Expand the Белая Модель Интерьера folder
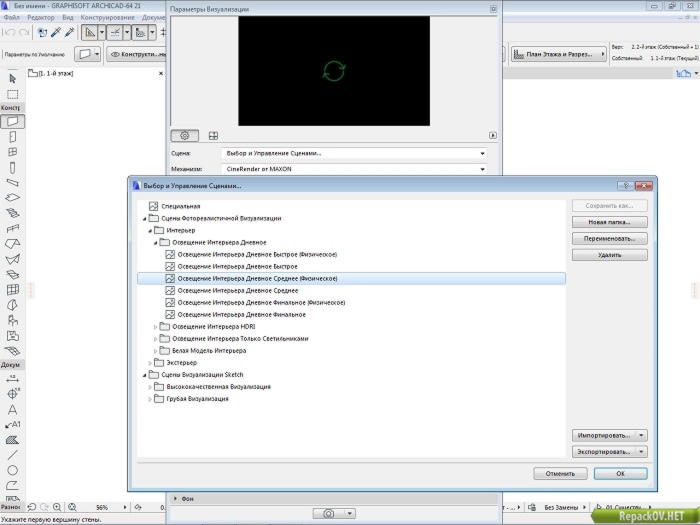Screen dimensions: 700x525 point(155,351)
